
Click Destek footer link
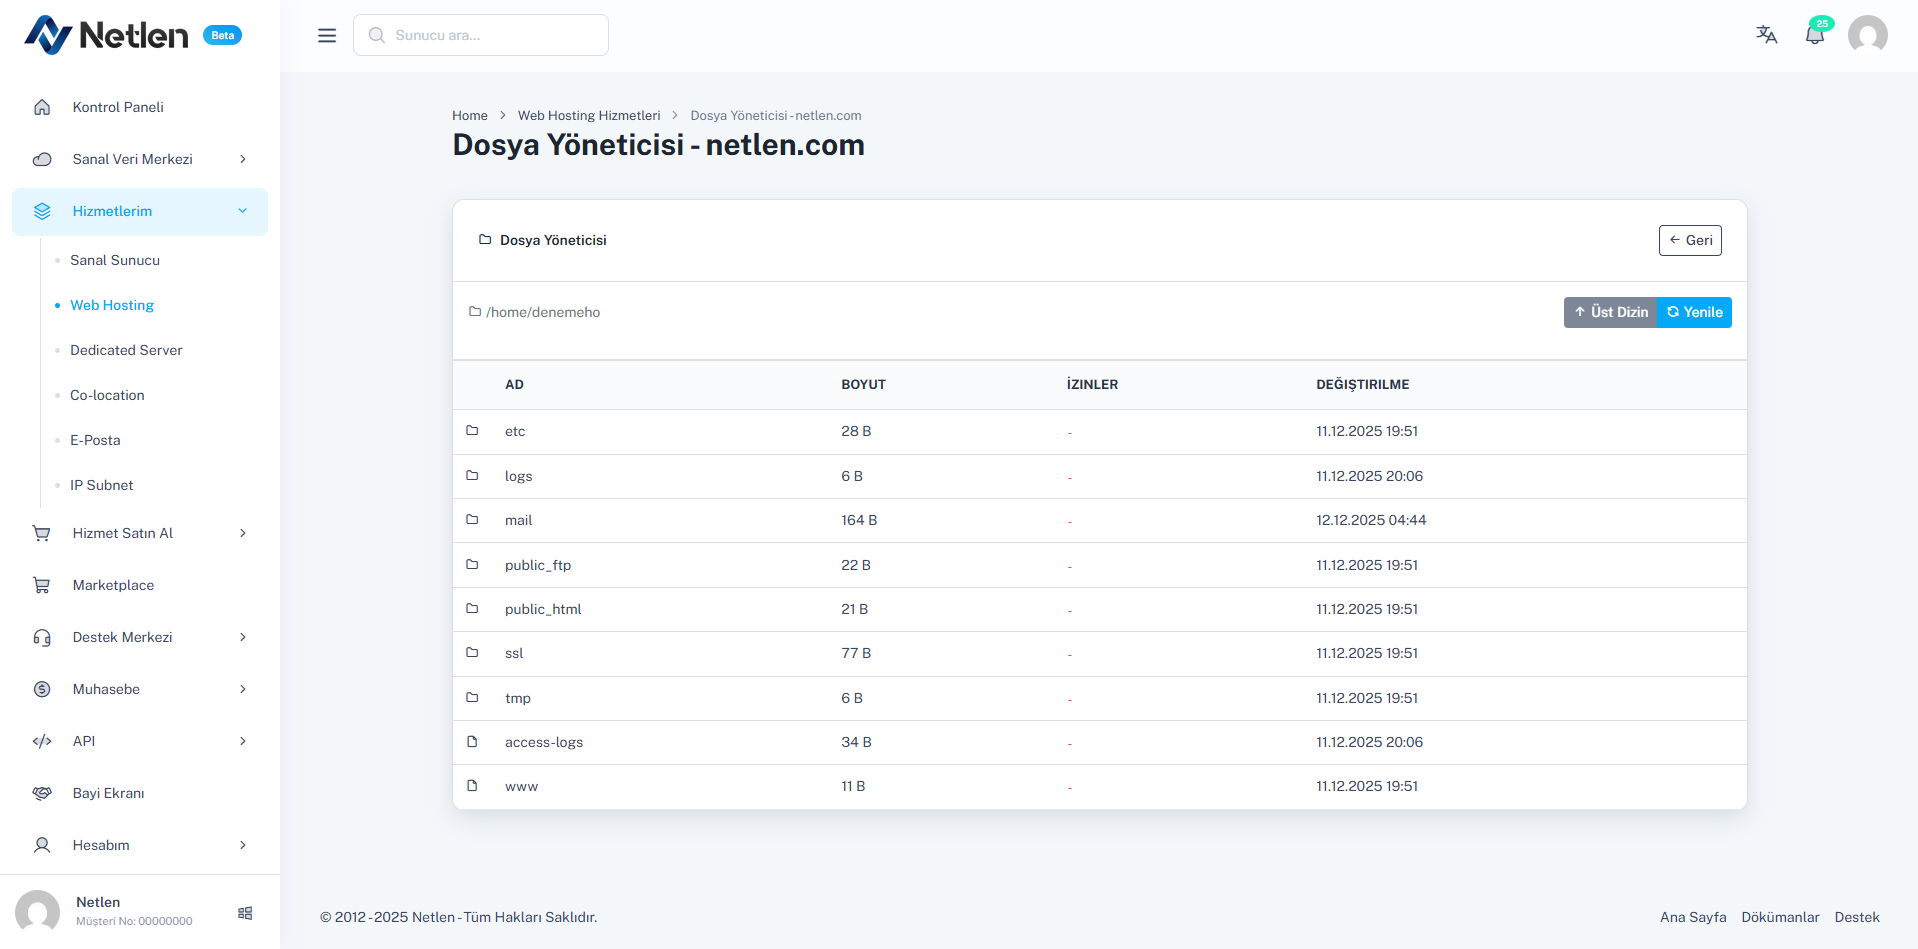[1857, 917]
